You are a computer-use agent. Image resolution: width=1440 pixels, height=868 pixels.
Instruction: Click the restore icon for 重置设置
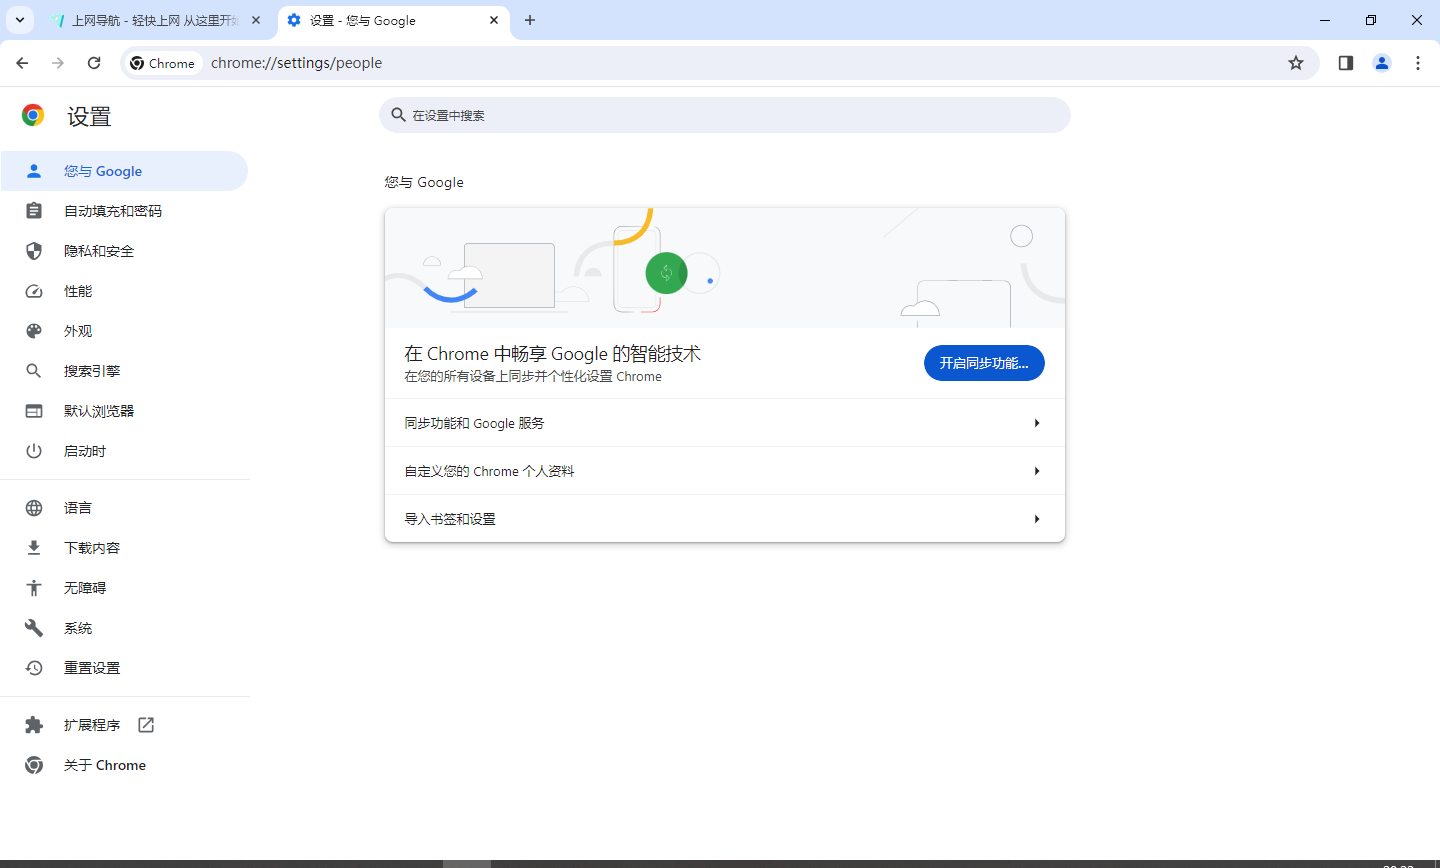pos(34,668)
